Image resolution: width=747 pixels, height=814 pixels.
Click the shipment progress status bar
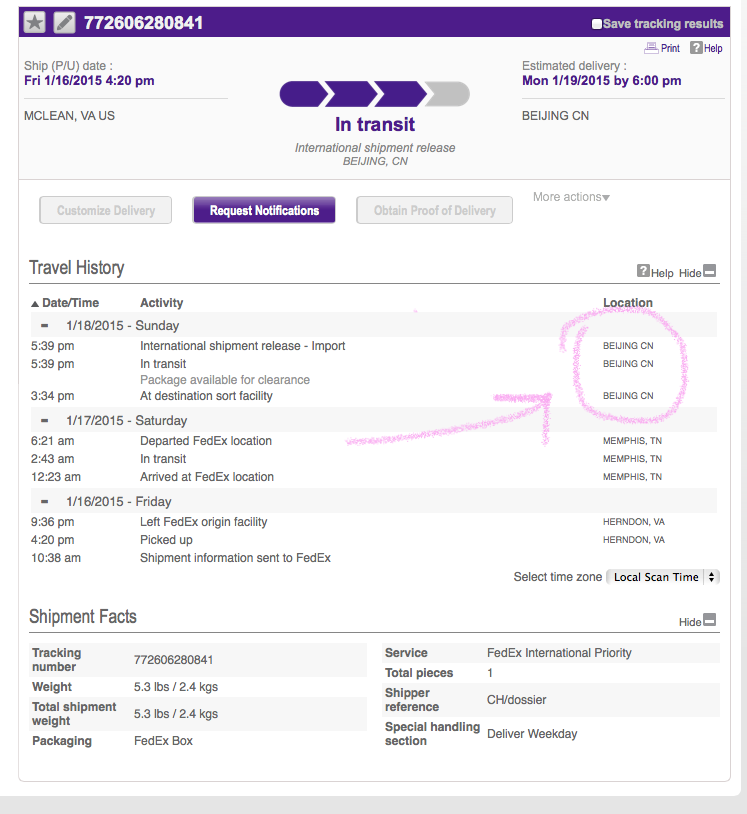(x=375, y=94)
